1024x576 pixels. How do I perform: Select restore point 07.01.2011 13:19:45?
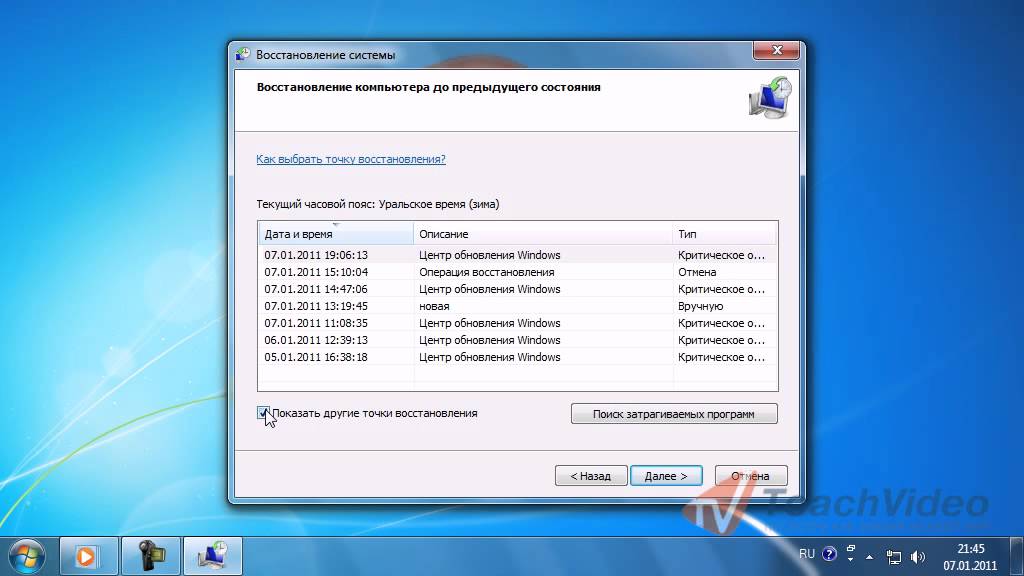(517, 306)
